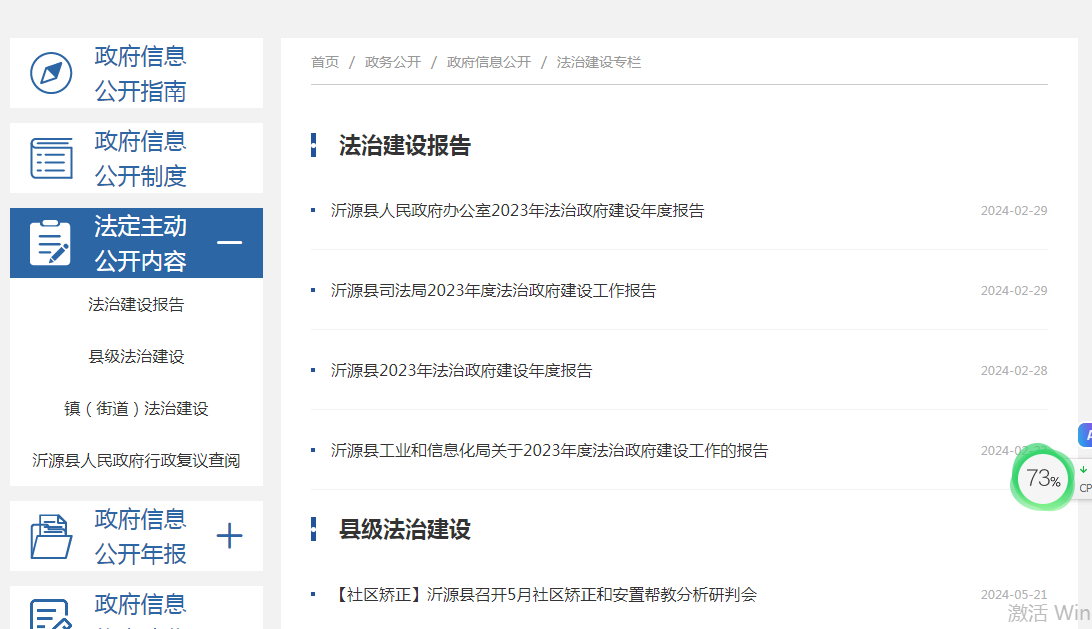The height and width of the screenshot is (629, 1092).
Task: Click the clipboard icon for 法定主动公开内容
Action: click(51, 243)
